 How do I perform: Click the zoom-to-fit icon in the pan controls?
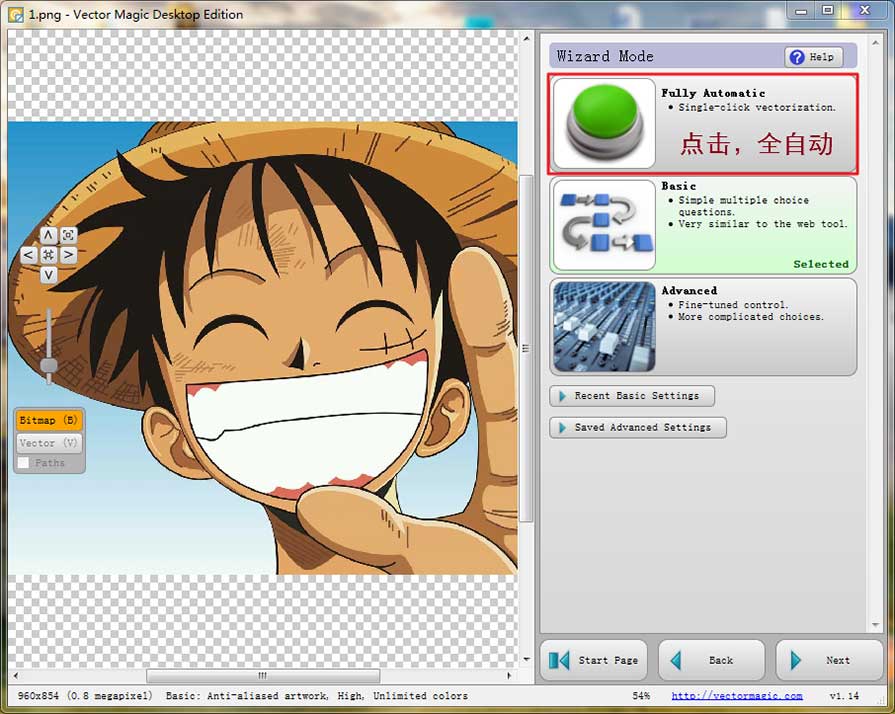[68, 235]
